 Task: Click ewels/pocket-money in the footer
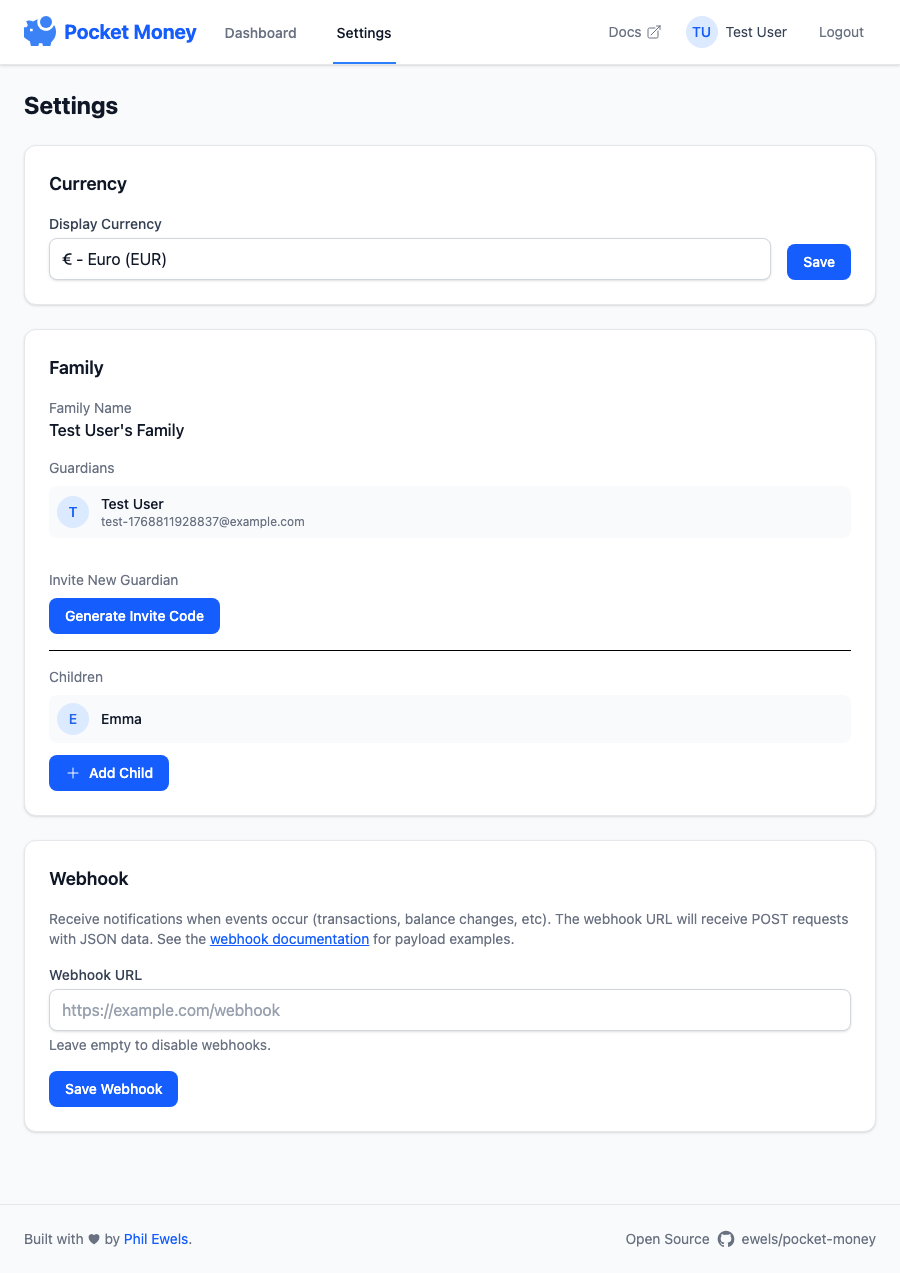[808, 1239]
